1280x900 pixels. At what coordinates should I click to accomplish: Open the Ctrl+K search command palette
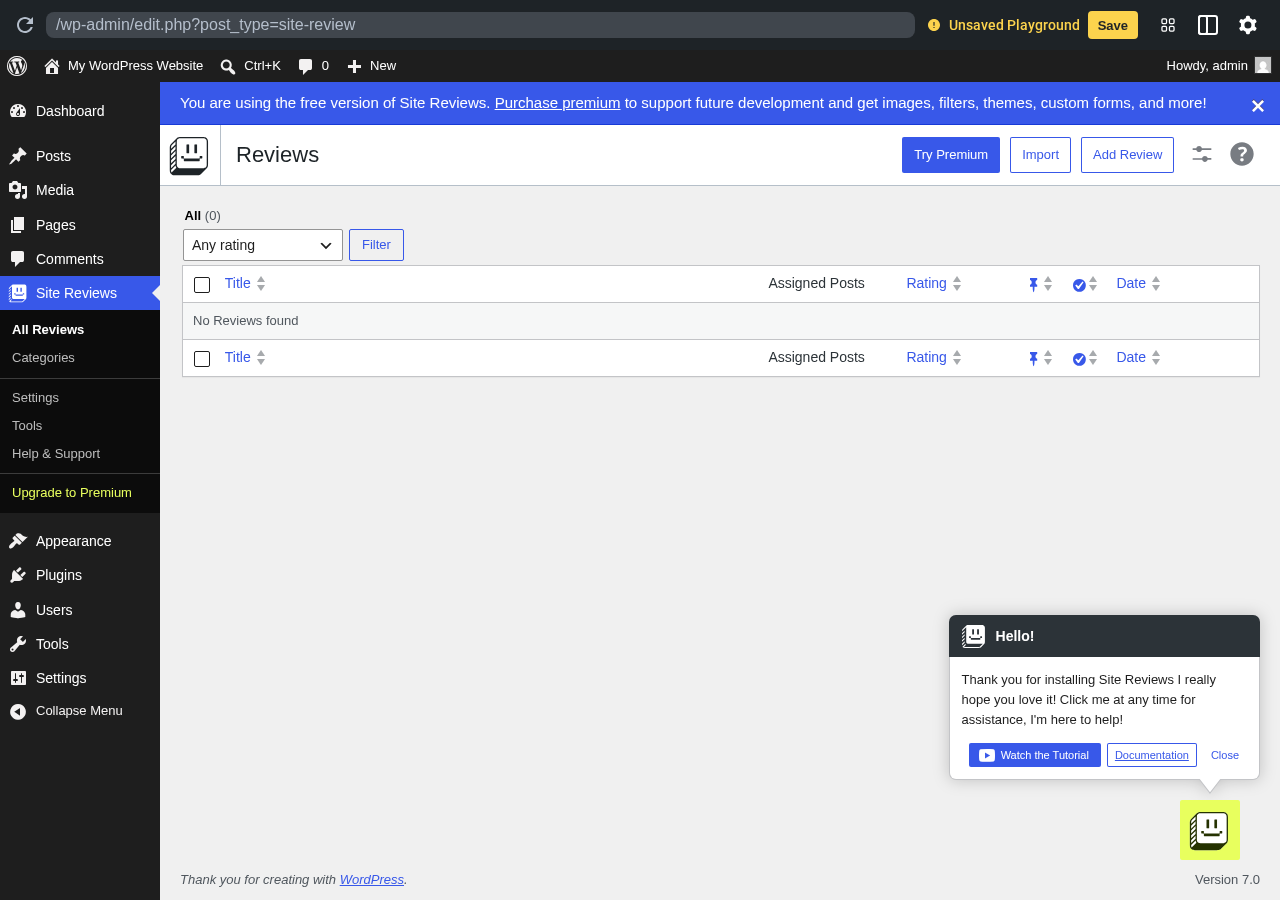pyautogui.click(x=250, y=66)
